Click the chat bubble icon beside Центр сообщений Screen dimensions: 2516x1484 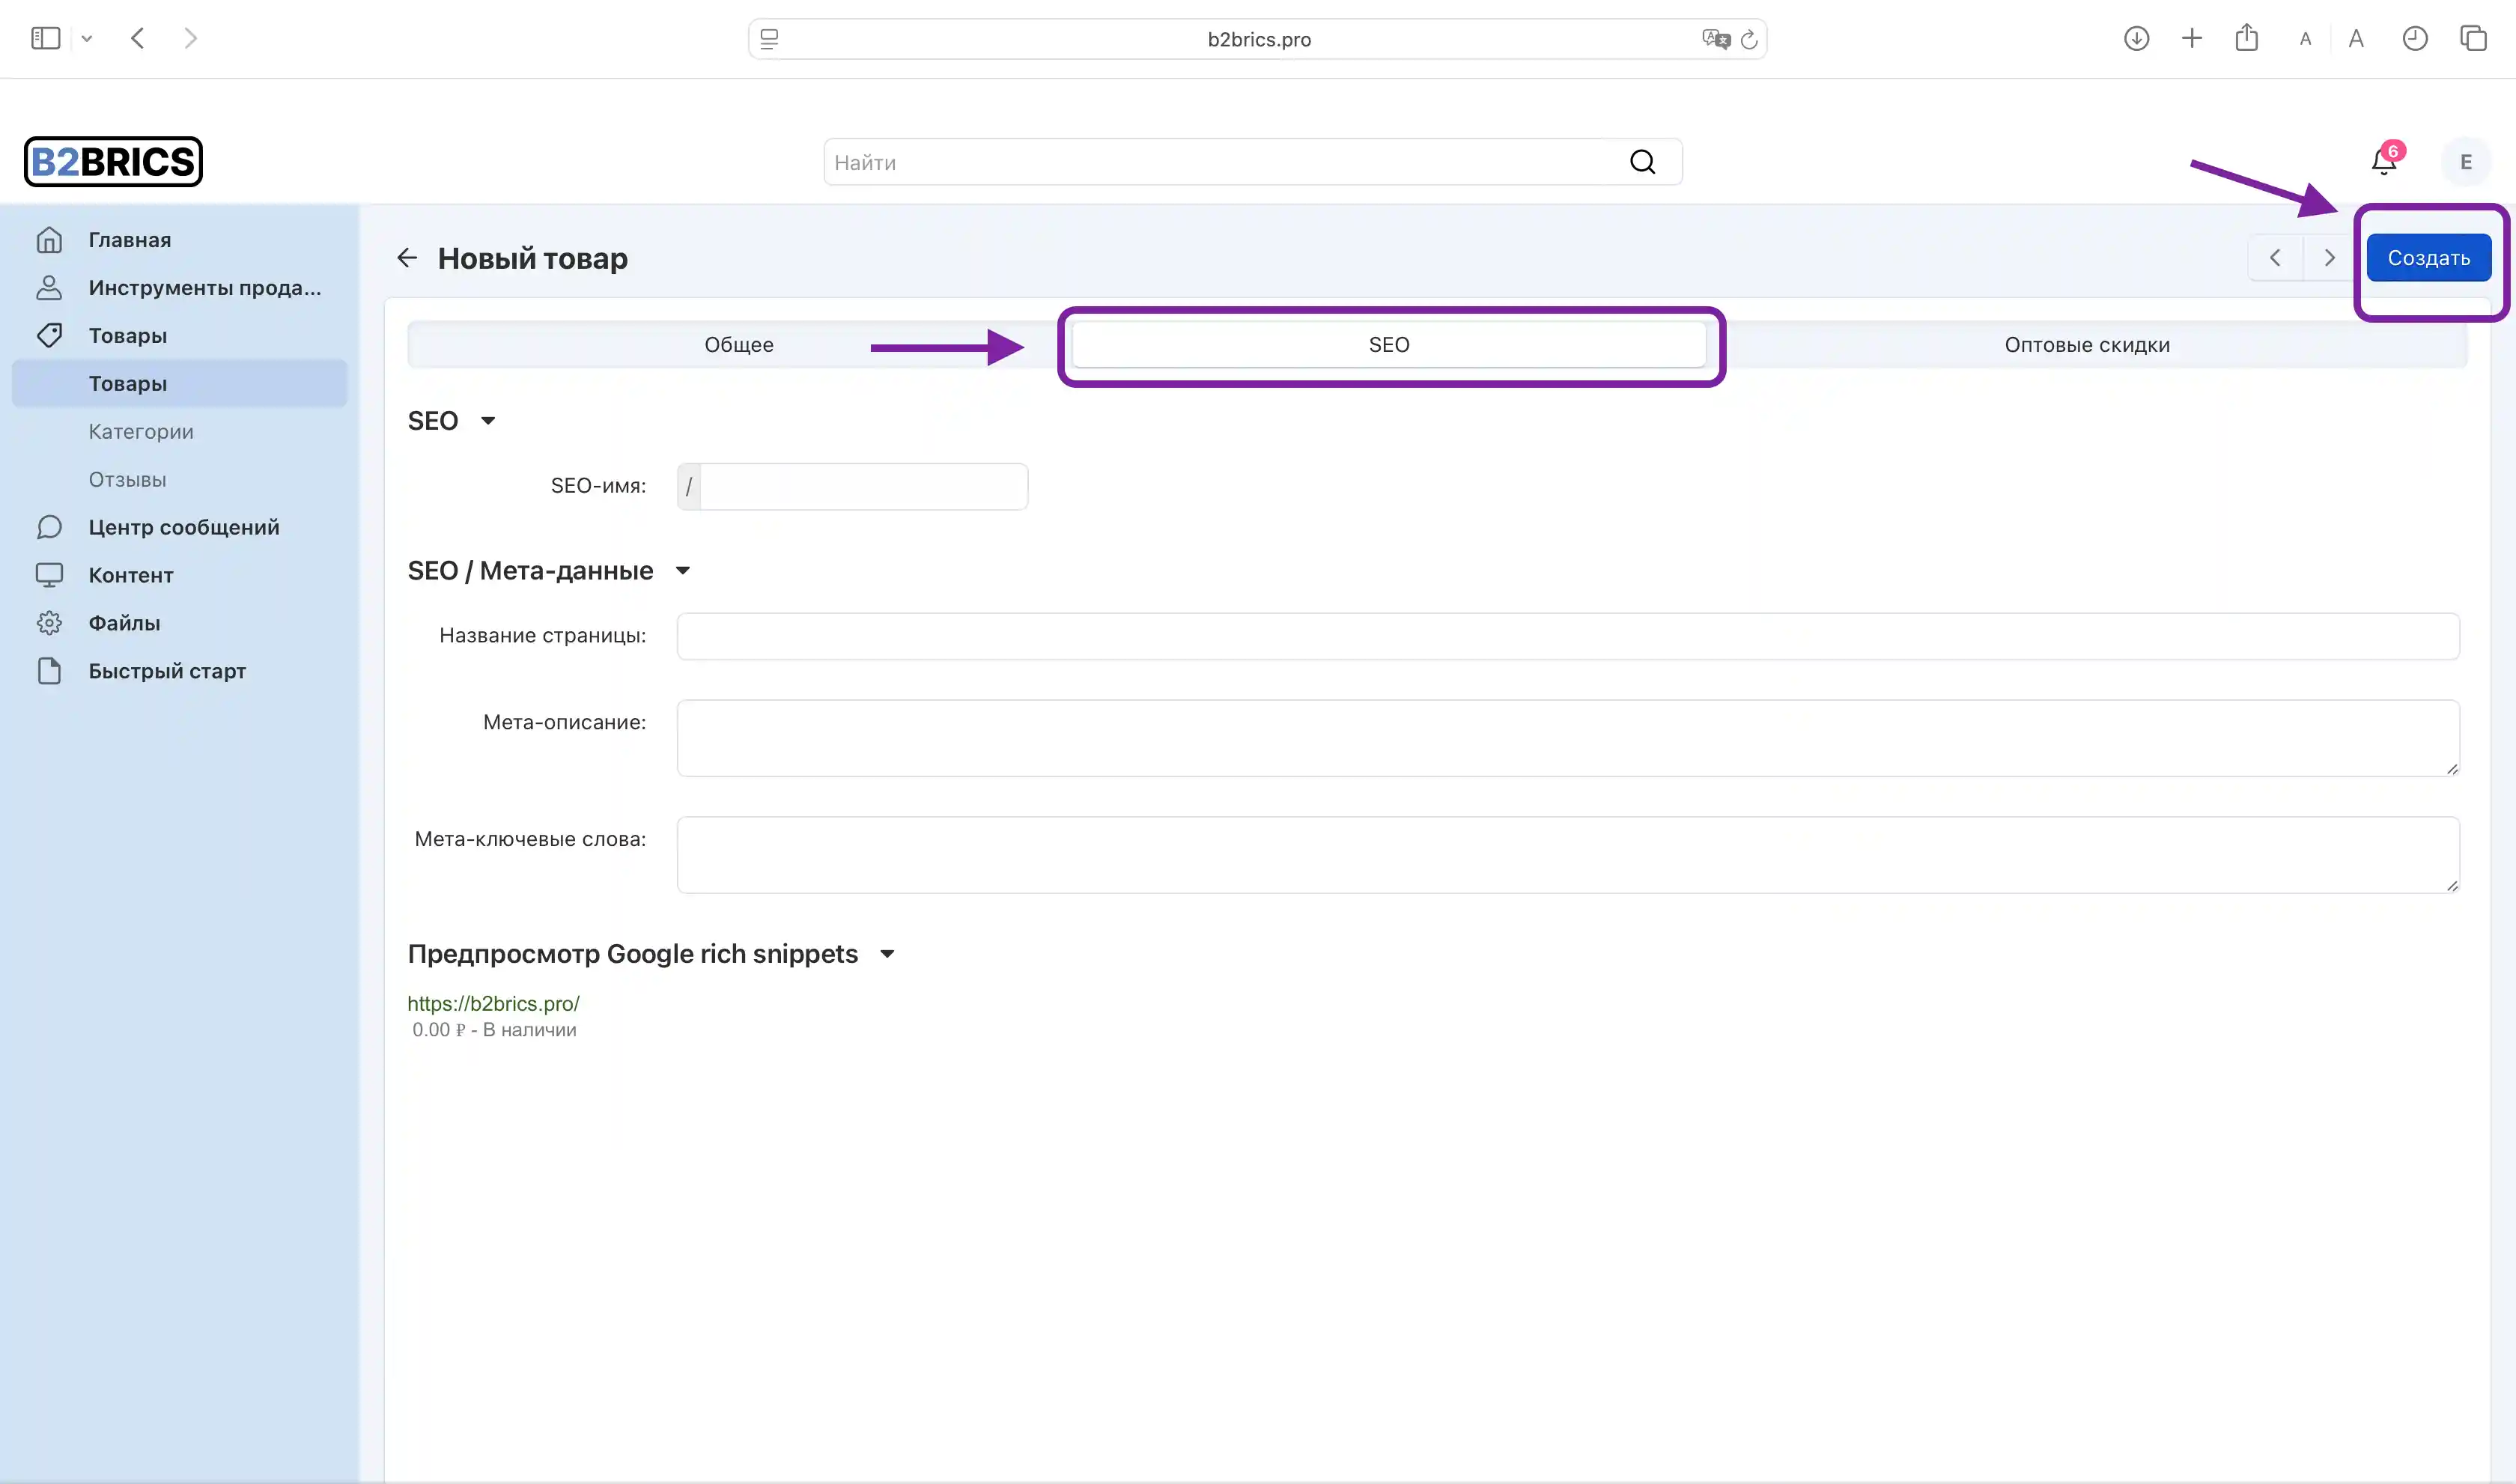point(49,527)
